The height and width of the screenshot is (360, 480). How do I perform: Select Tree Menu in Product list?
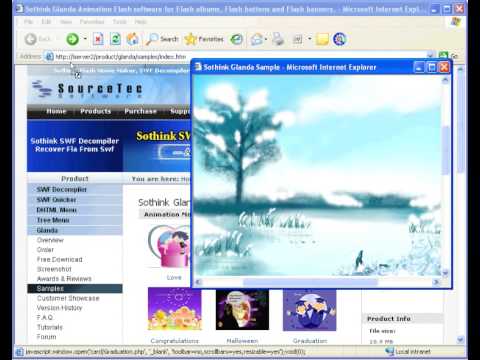pyautogui.click(x=53, y=220)
